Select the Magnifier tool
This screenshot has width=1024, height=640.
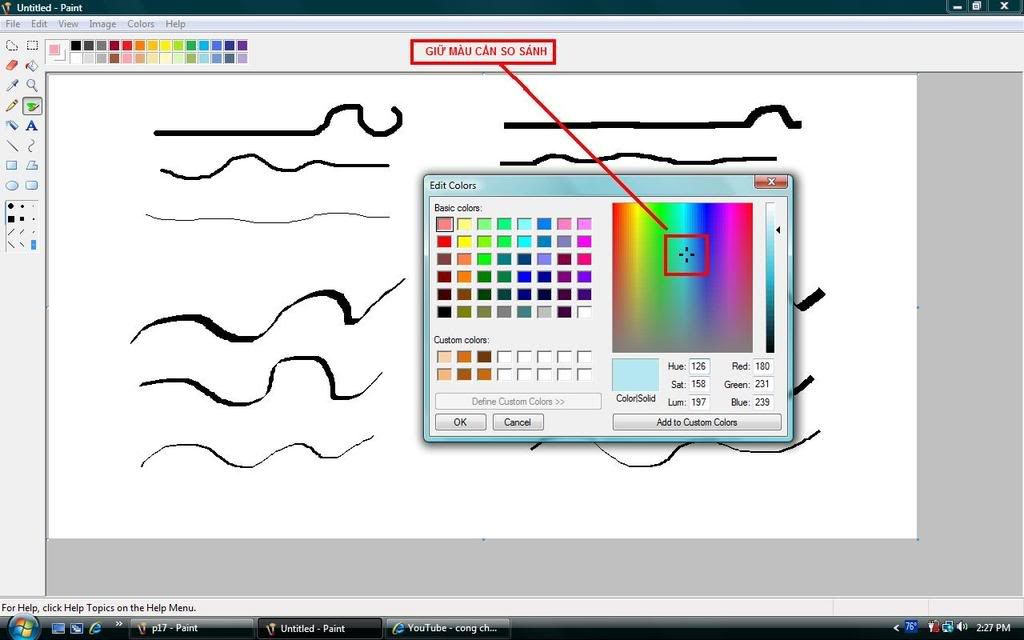click(32, 86)
